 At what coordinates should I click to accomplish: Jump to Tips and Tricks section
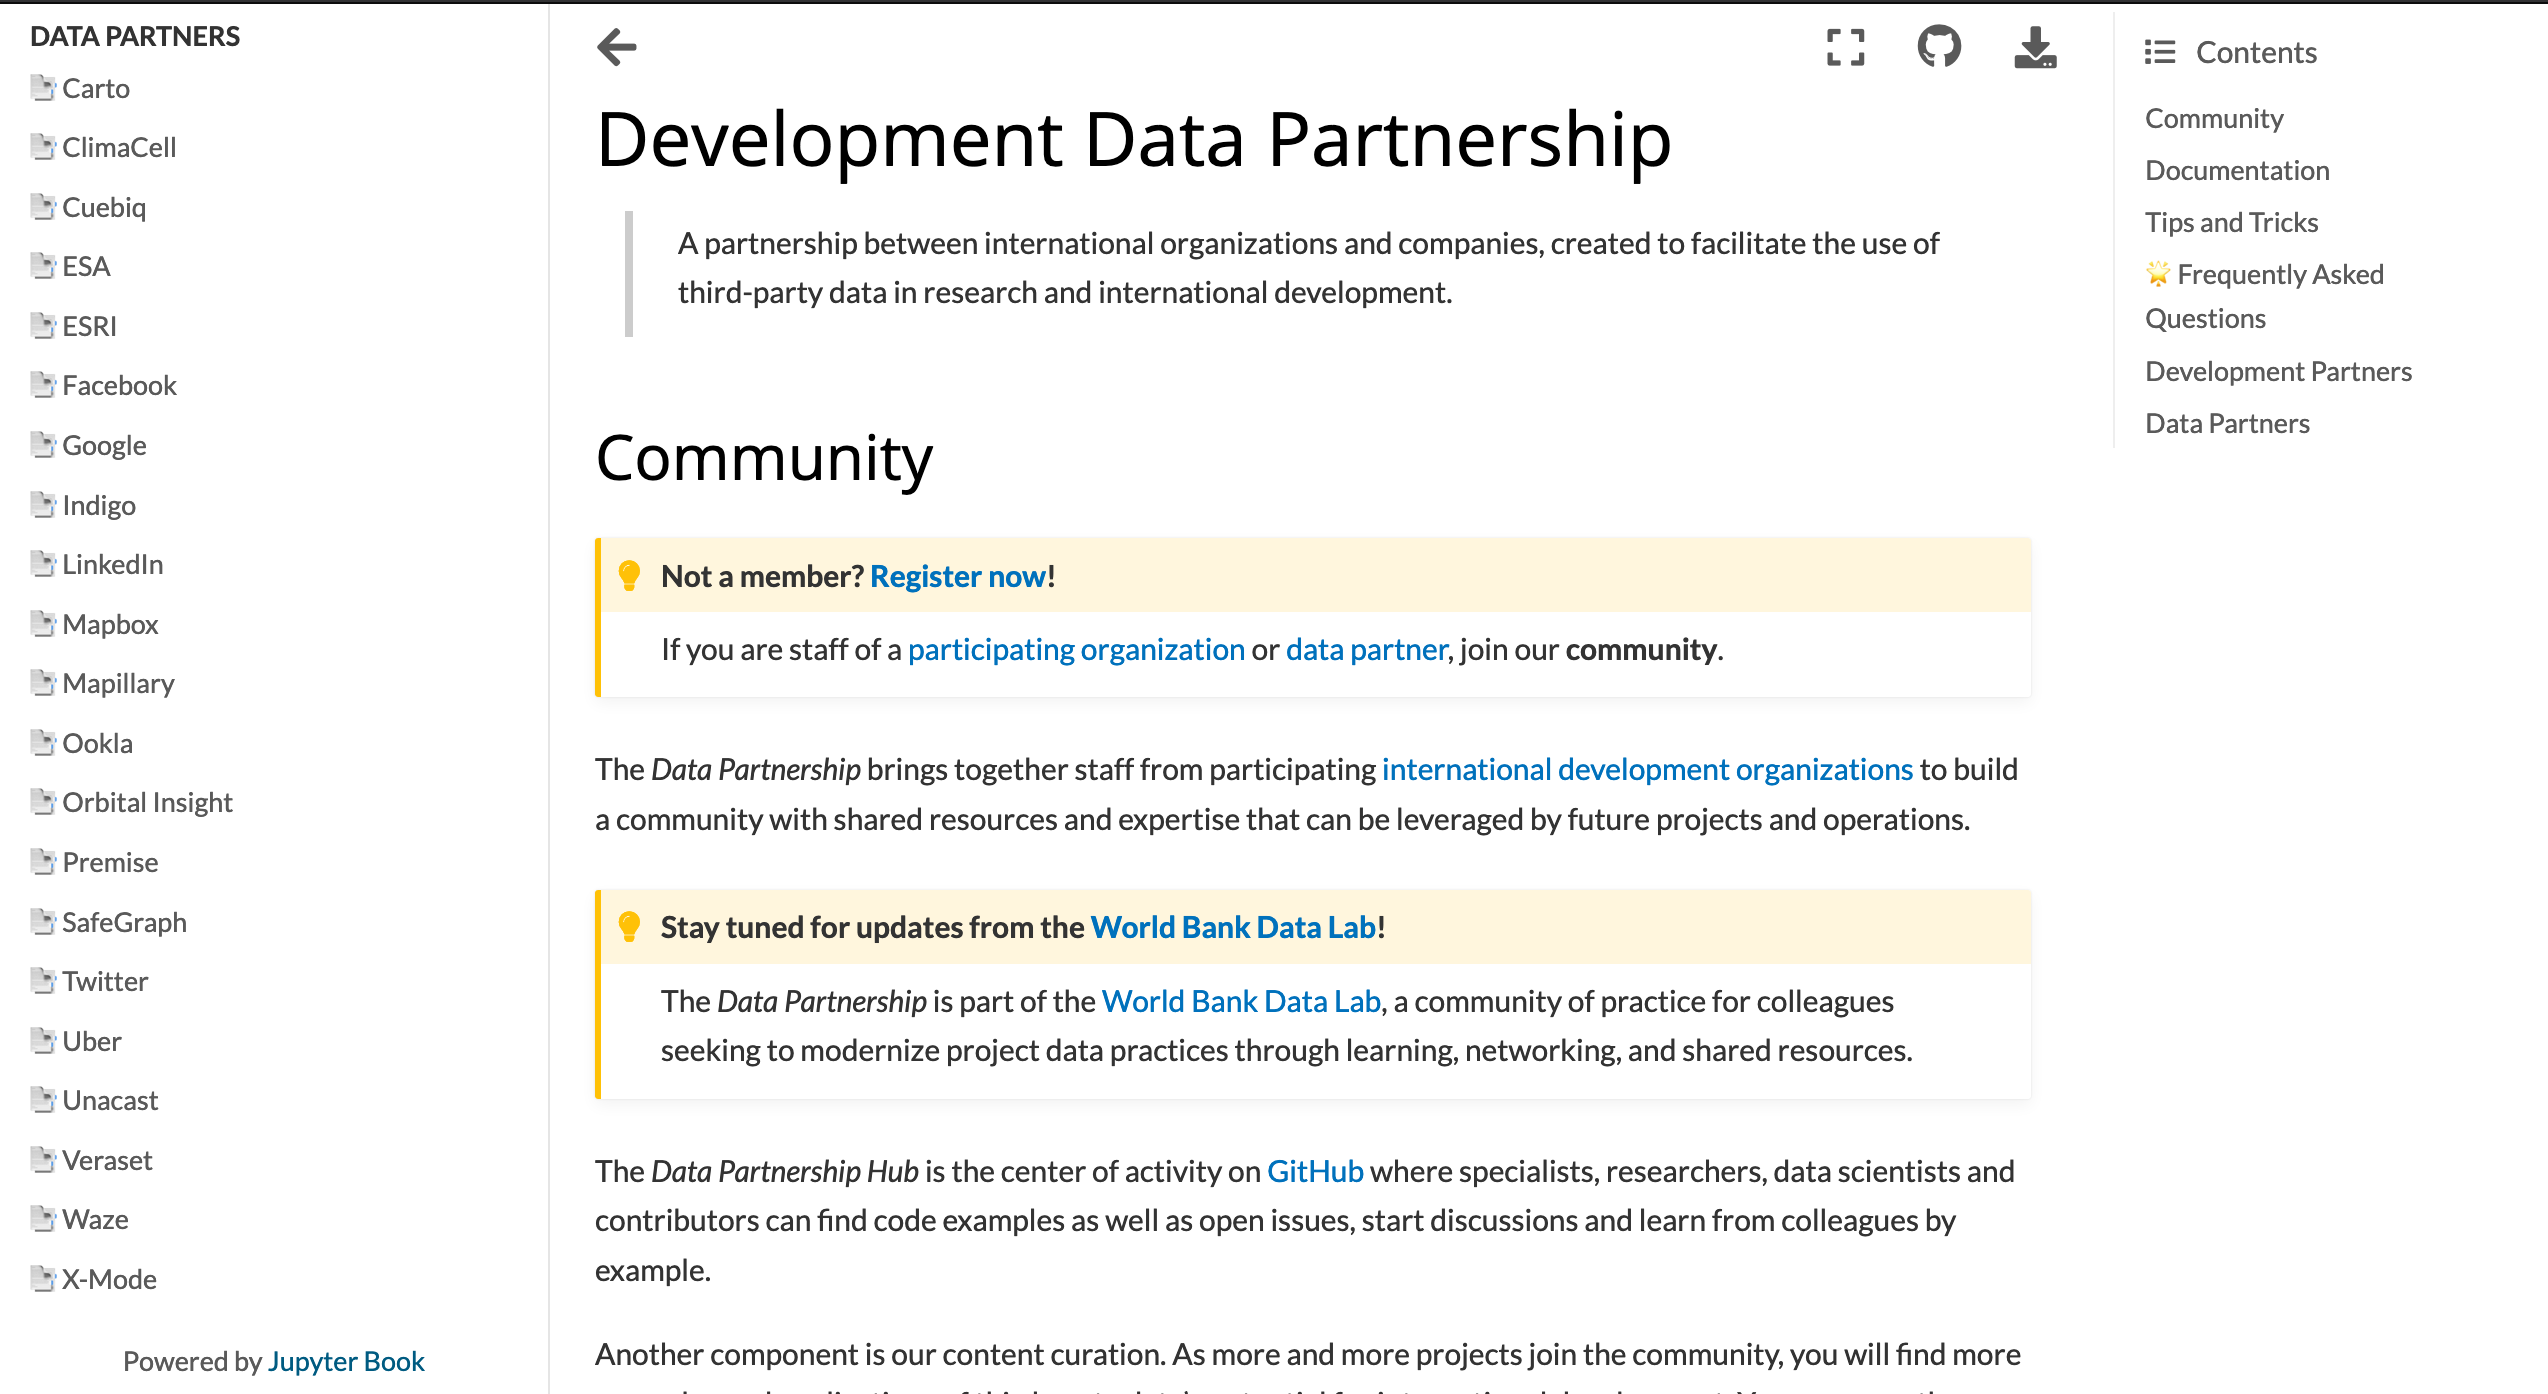point(2231,222)
